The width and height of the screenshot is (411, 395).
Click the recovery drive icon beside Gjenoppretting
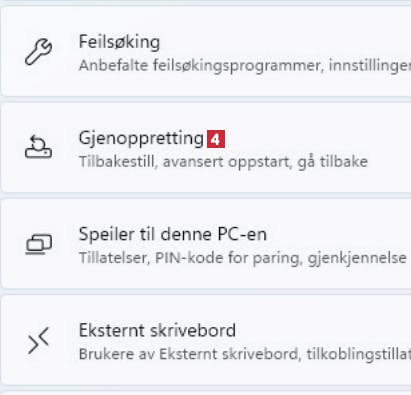pos(38,147)
